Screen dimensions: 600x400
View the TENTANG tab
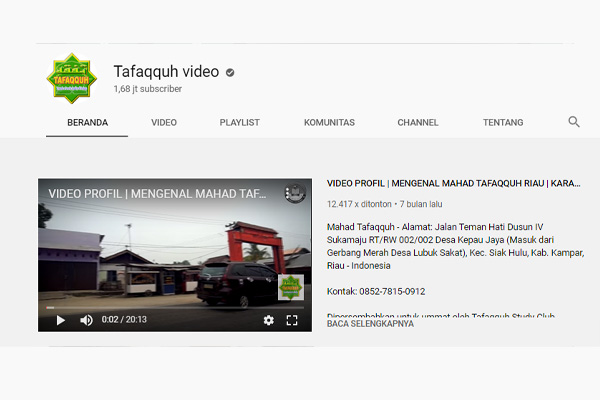pyautogui.click(x=503, y=122)
